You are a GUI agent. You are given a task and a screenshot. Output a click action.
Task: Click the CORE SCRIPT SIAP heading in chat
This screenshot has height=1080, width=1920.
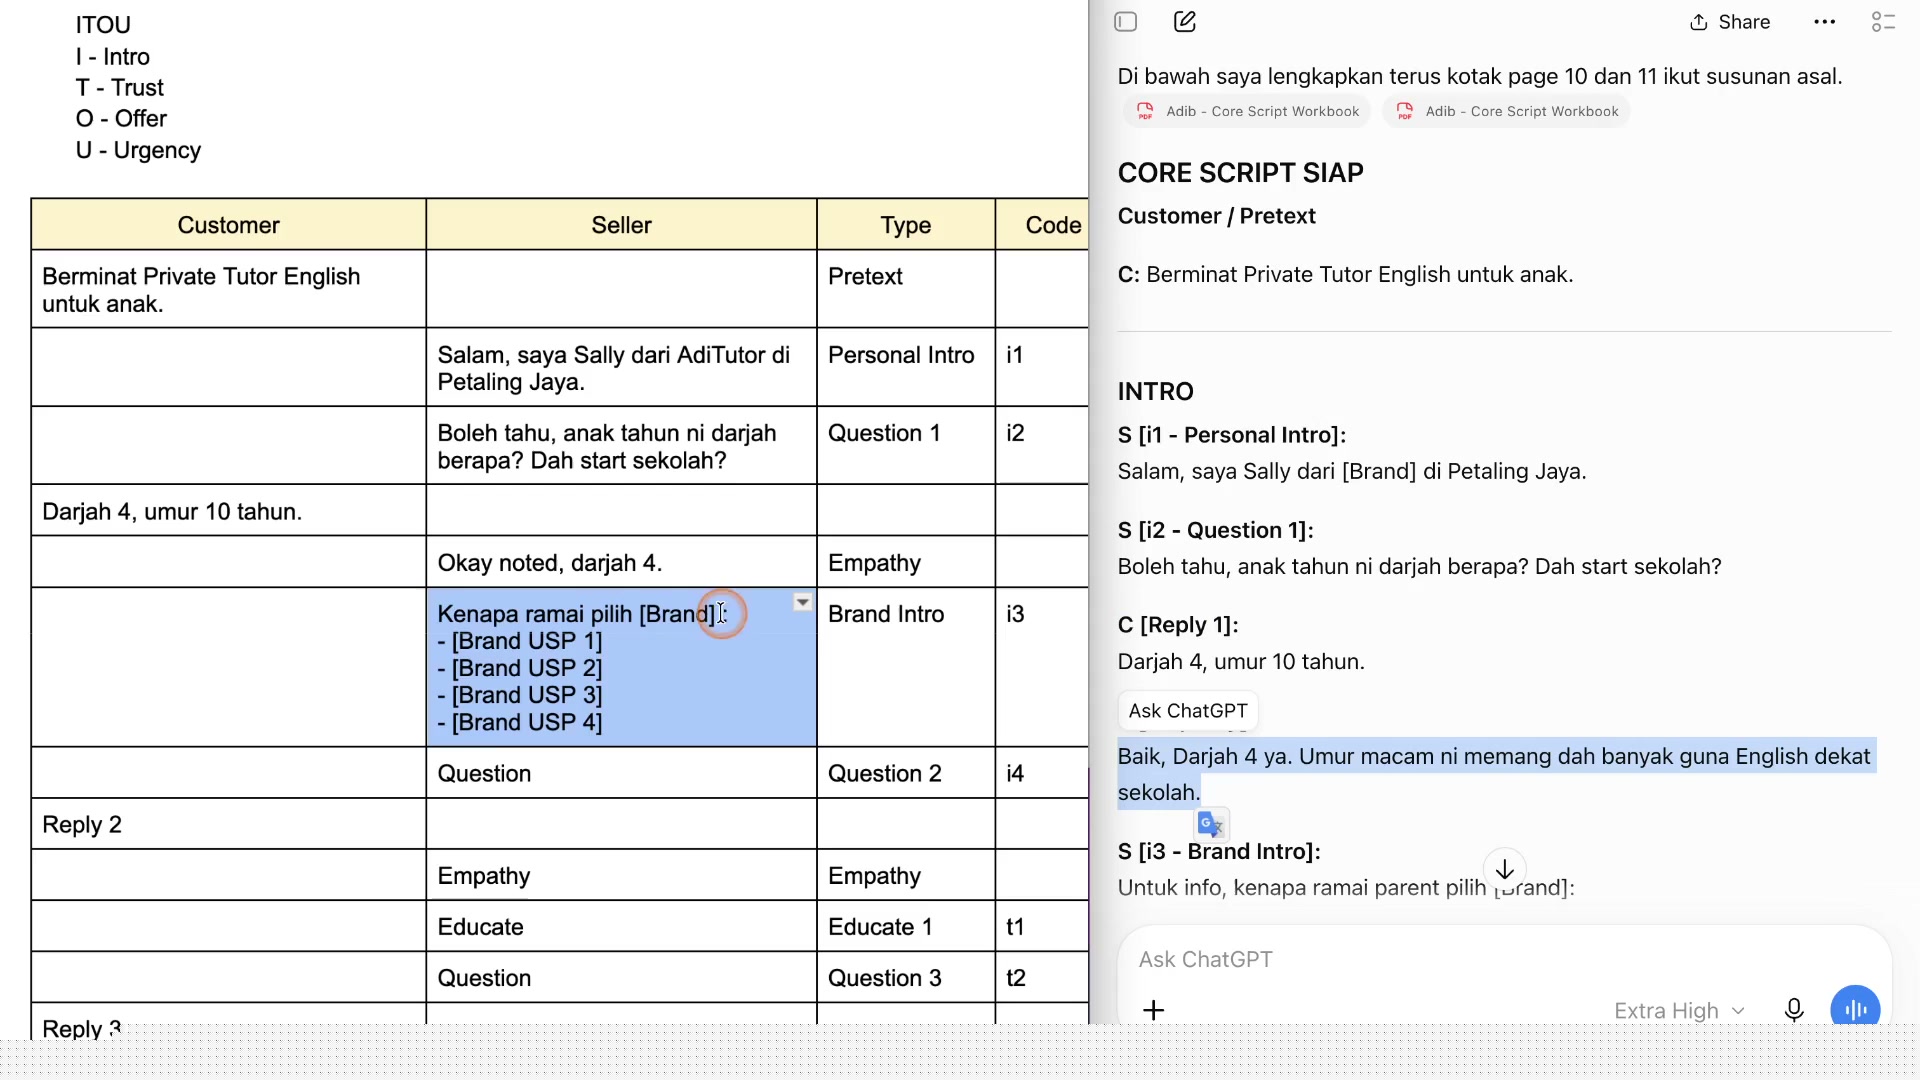click(x=1240, y=173)
